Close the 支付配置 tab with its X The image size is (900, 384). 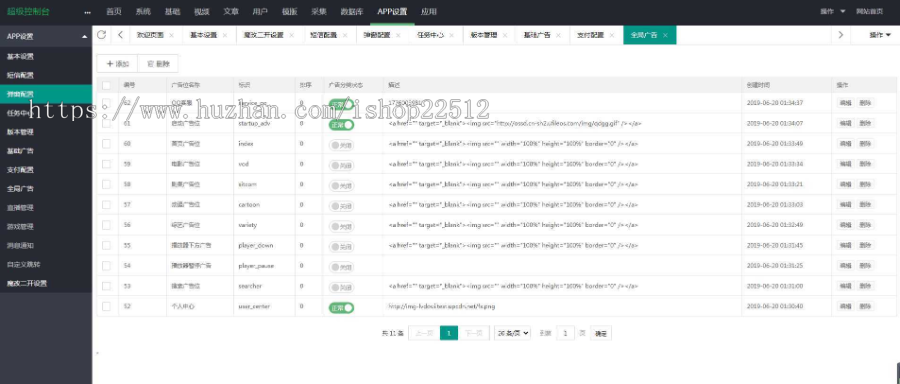coord(612,35)
